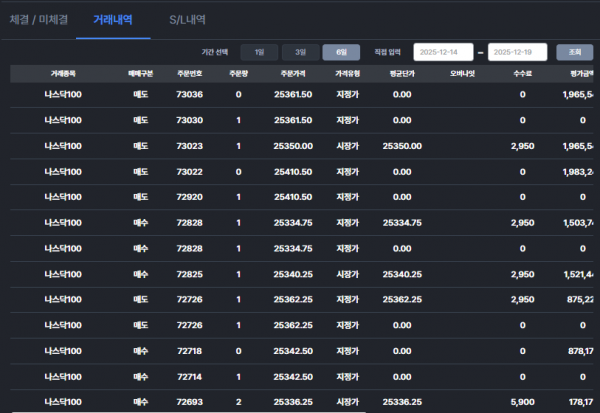Select order number 72693

click(x=189, y=402)
